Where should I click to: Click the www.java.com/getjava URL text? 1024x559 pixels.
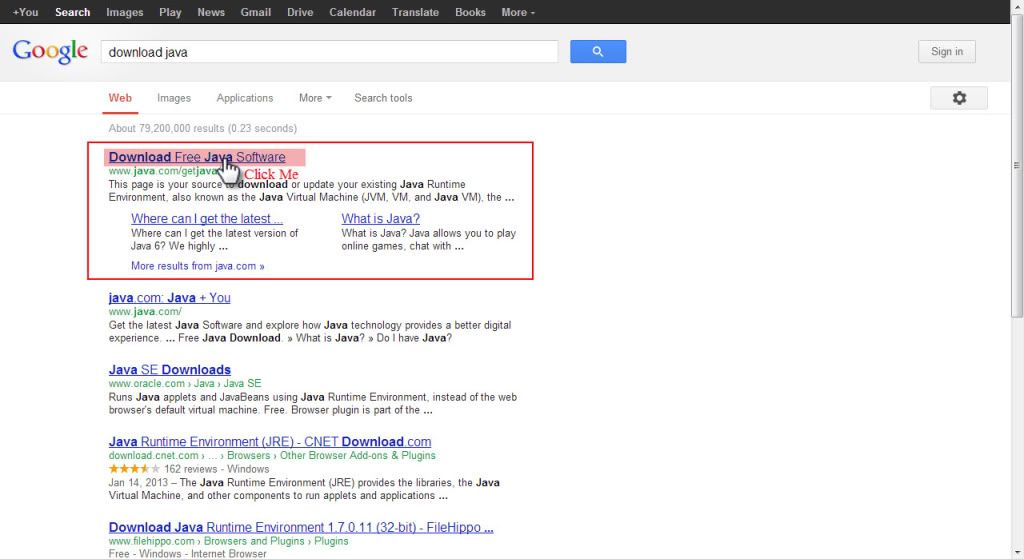163,171
